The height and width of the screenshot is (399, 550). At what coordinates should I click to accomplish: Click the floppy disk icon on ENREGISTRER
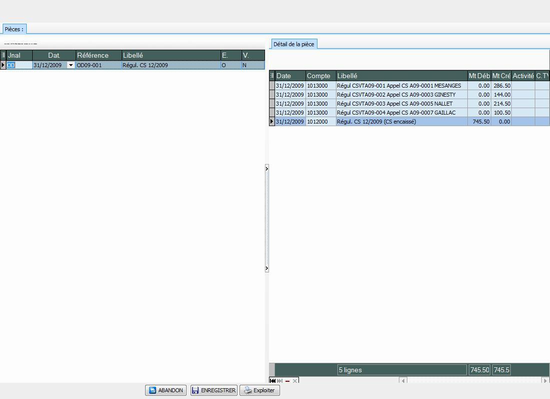[x=195, y=390]
